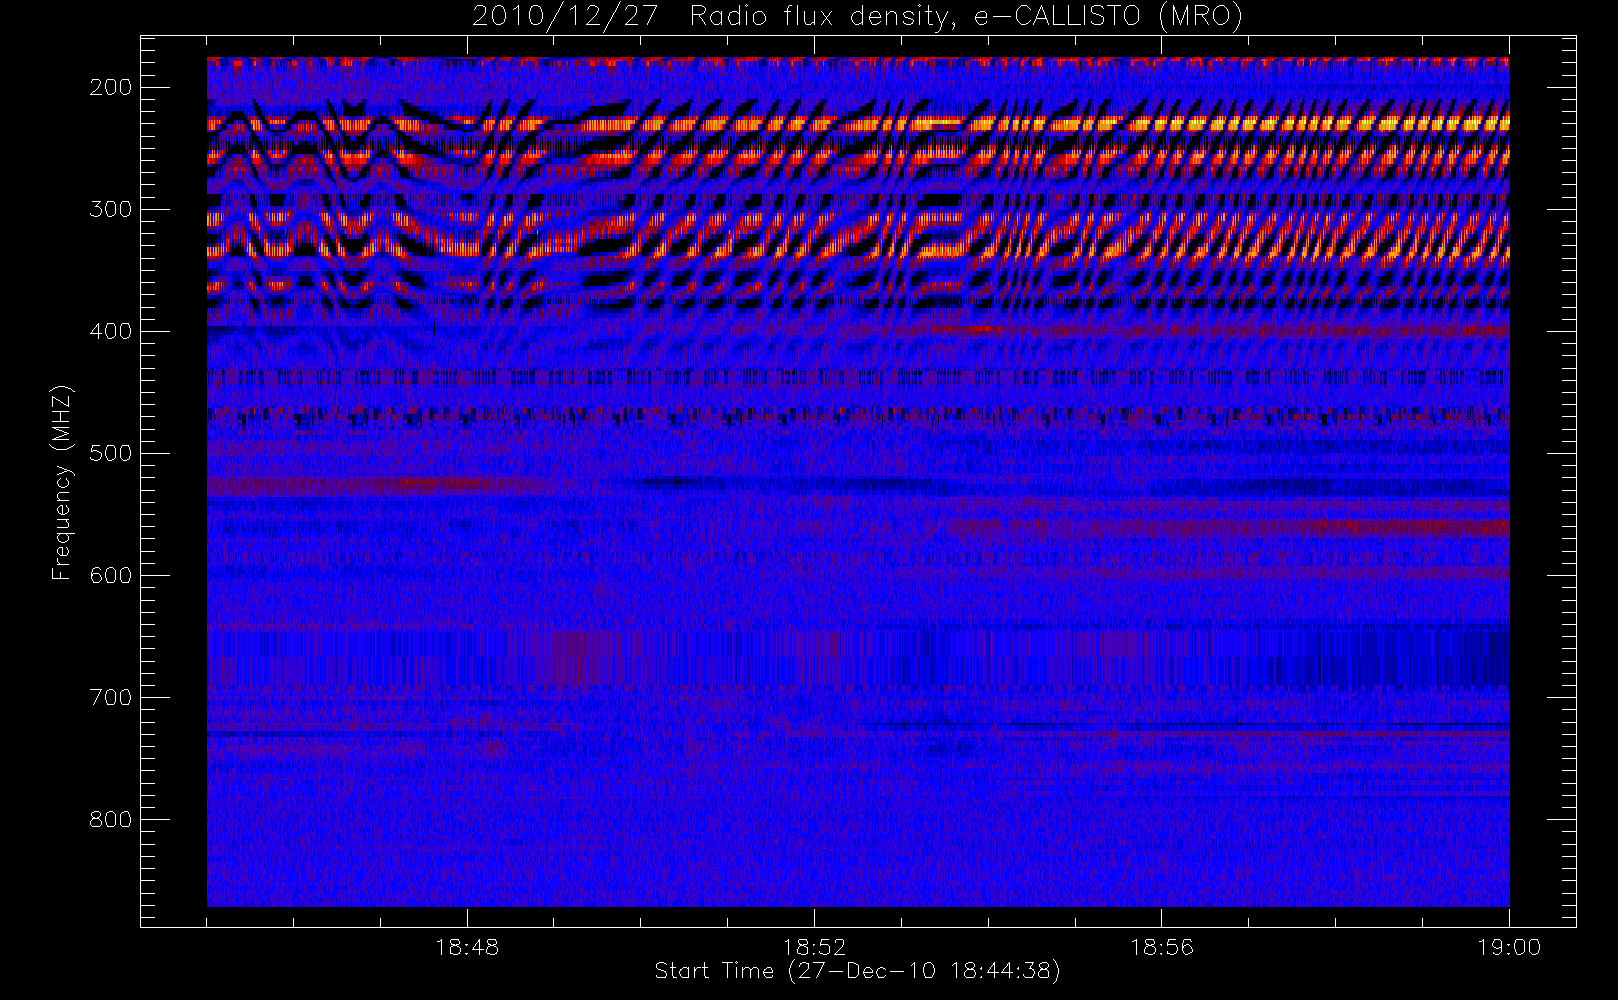The image size is (1618, 1000).
Task: Click the 19:00 time tick label
Action: [x=1509, y=947]
